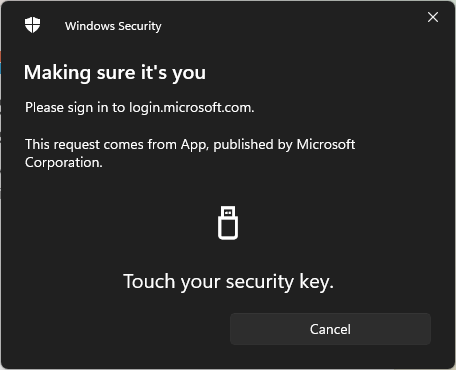Image resolution: width=456 pixels, height=370 pixels.
Task: Click the USB security key icon
Action: click(228, 223)
